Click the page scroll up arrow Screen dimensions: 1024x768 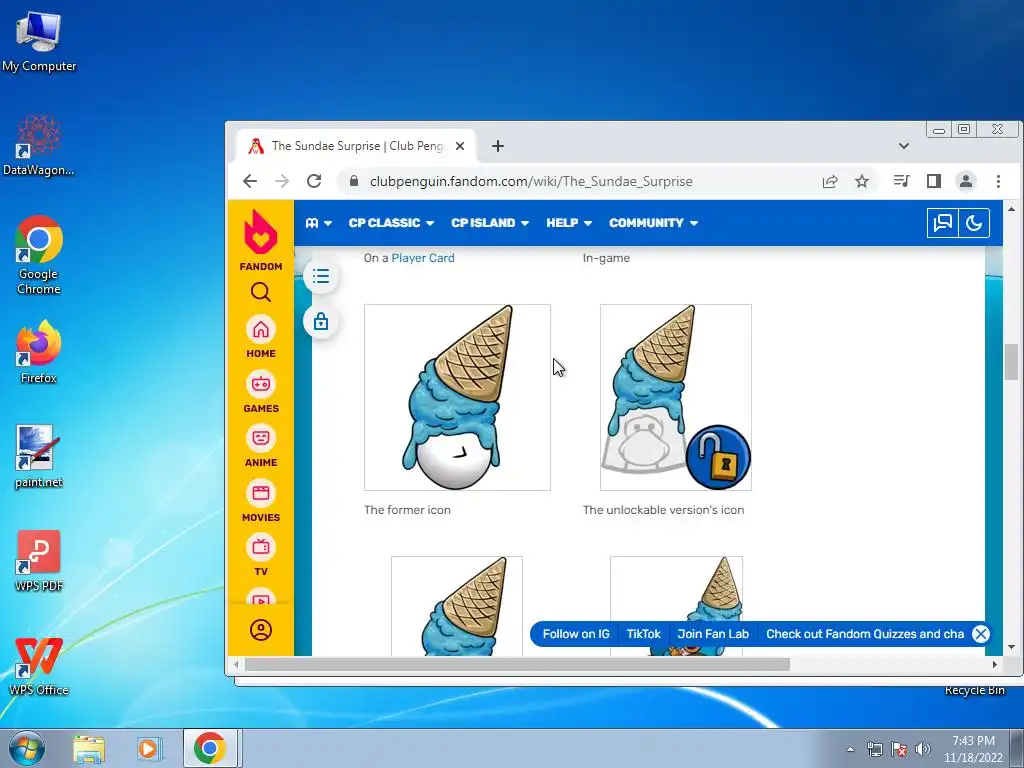click(1012, 209)
